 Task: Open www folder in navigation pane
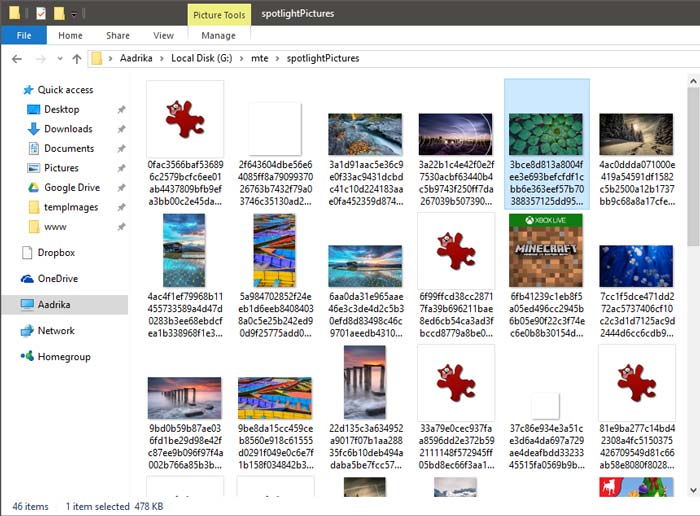[47, 227]
